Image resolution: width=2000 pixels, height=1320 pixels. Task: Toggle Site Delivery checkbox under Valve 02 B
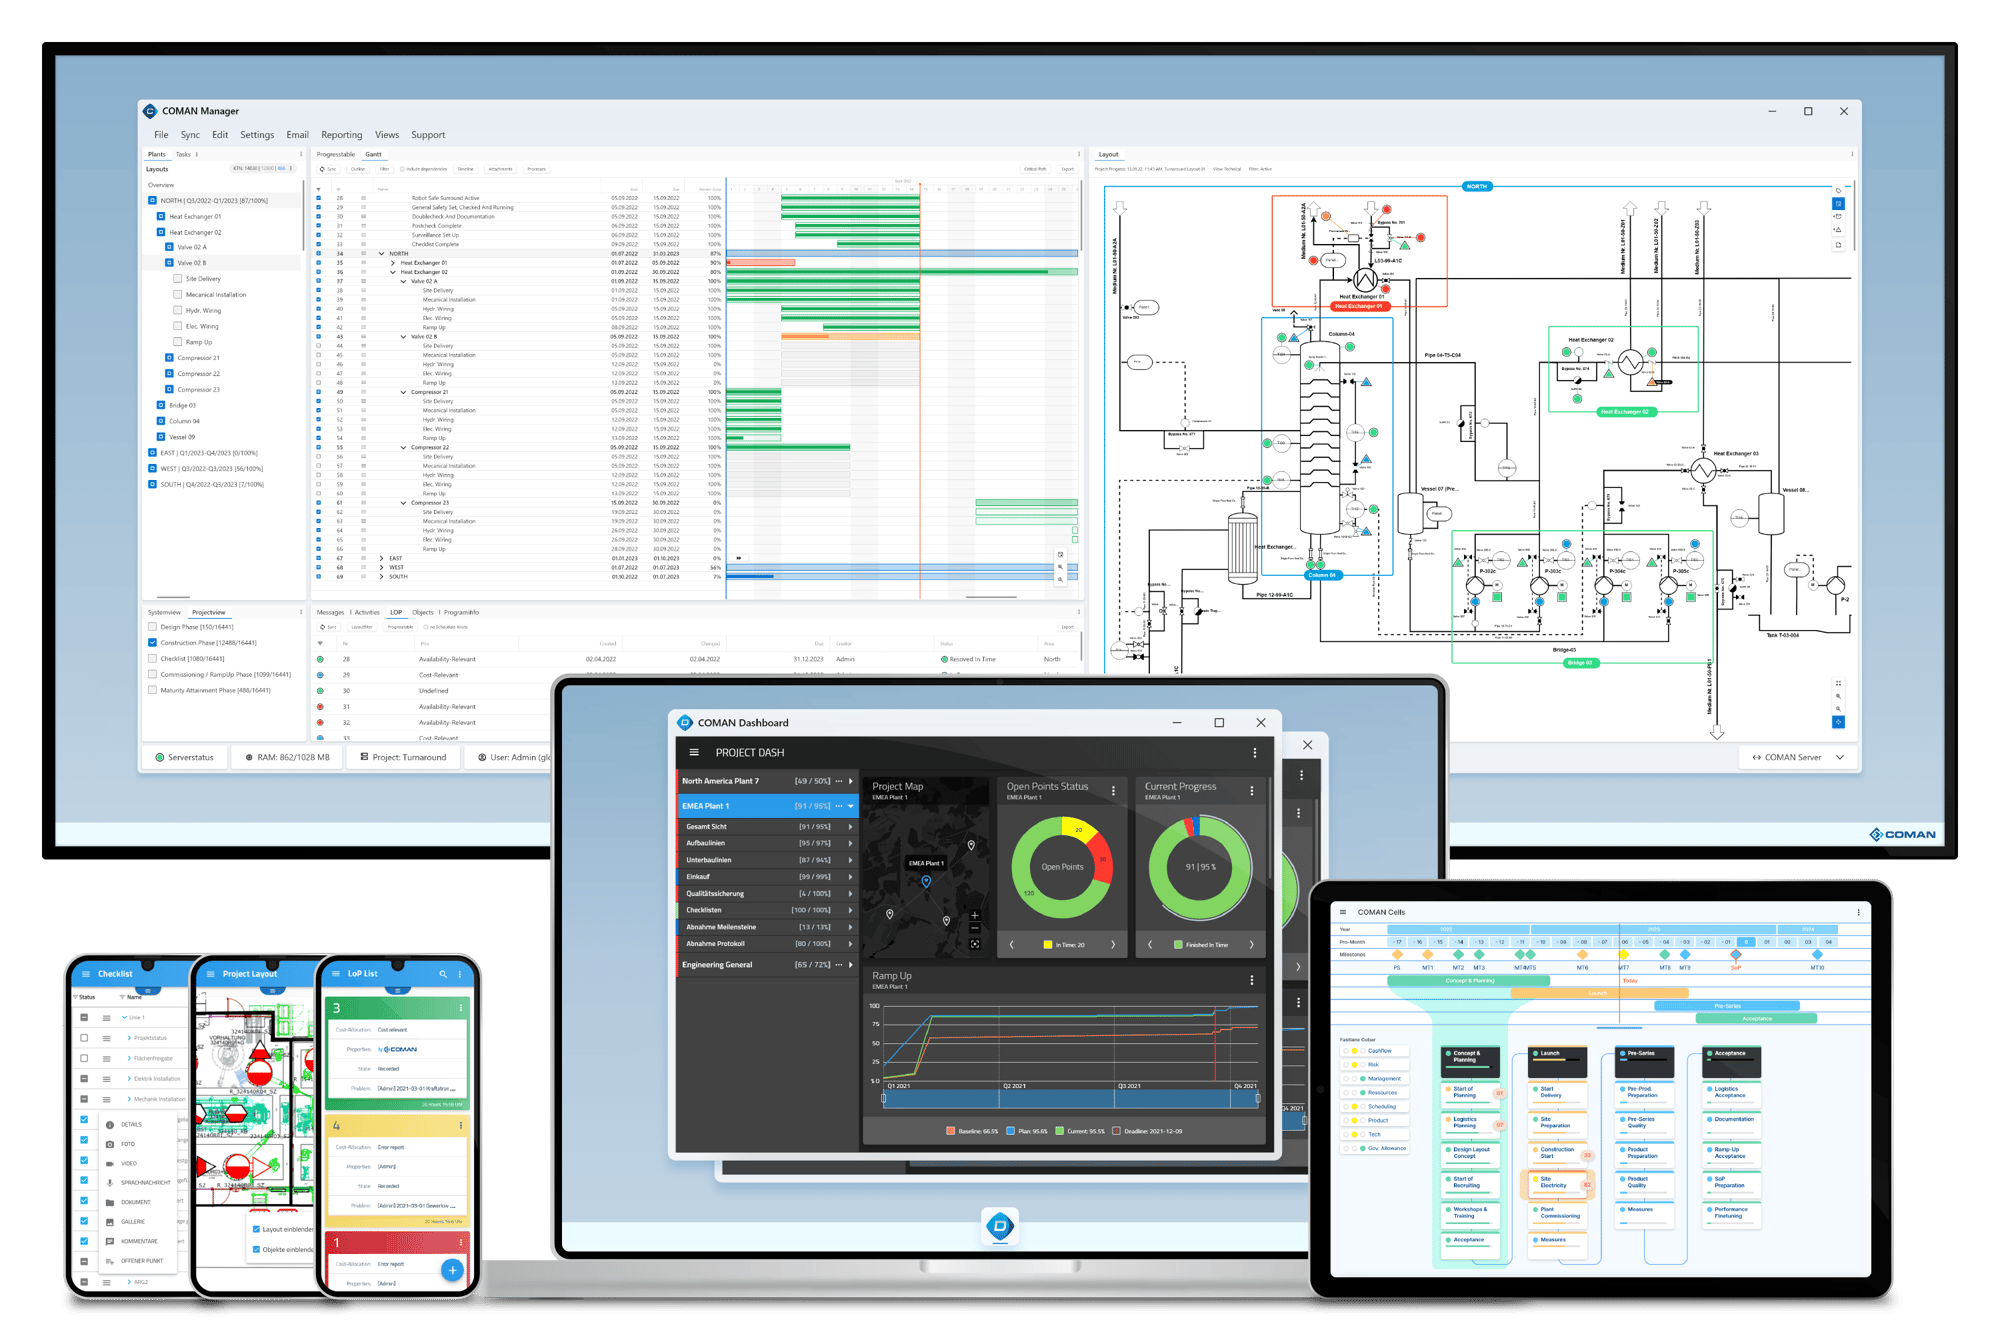pyautogui.click(x=178, y=279)
